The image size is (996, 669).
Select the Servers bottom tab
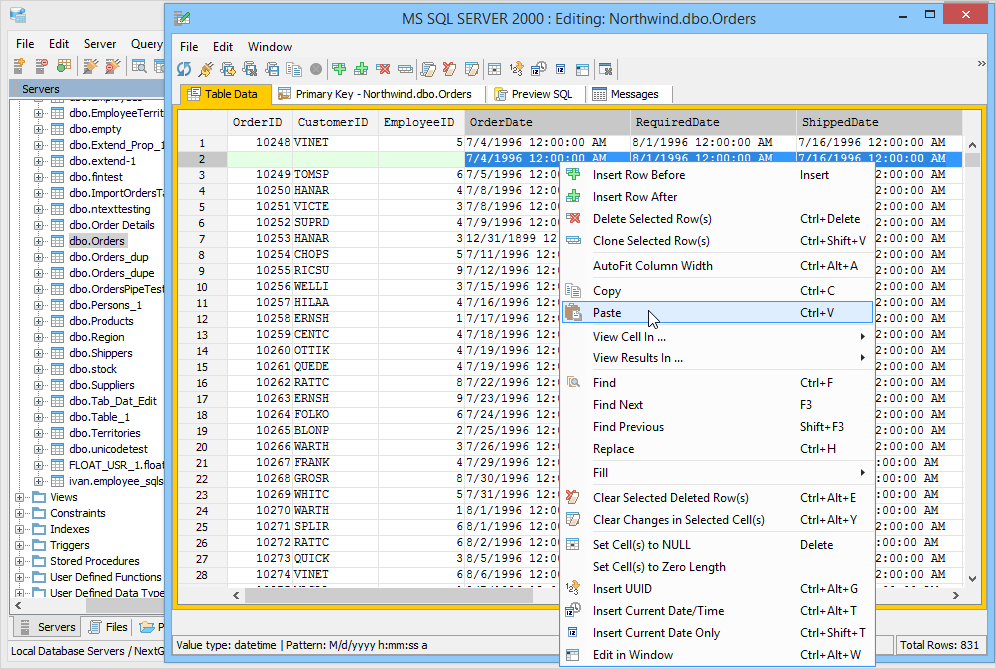[47, 627]
